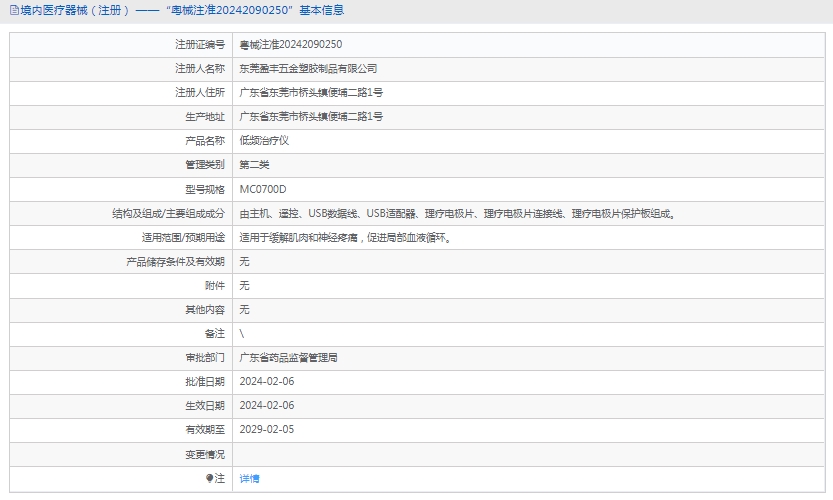
Task: Select the date value in 生效日期 row
Action: [x=267, y=405]
